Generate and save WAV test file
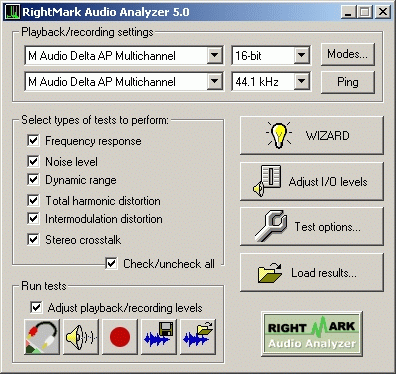This screenshot has height=374, width=396. pyautogui.click(x=159, y=337)
